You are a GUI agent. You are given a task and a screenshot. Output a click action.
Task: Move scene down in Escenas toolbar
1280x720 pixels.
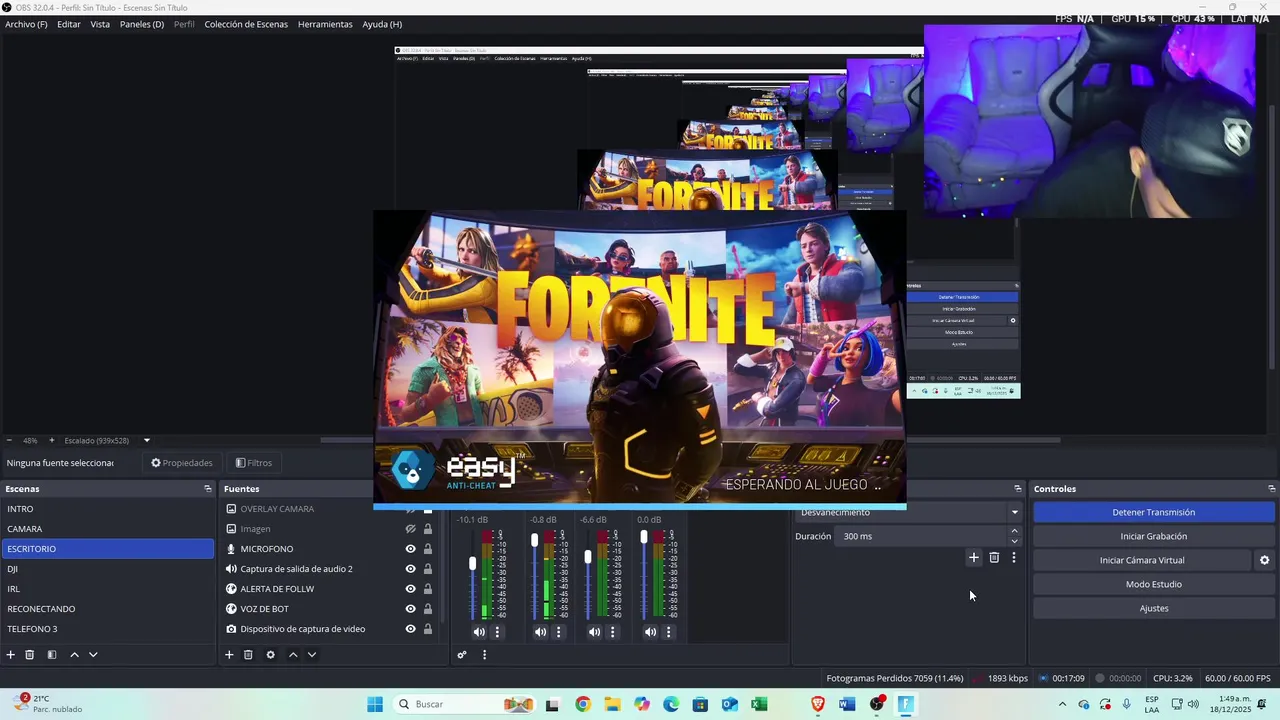[93, 655]
